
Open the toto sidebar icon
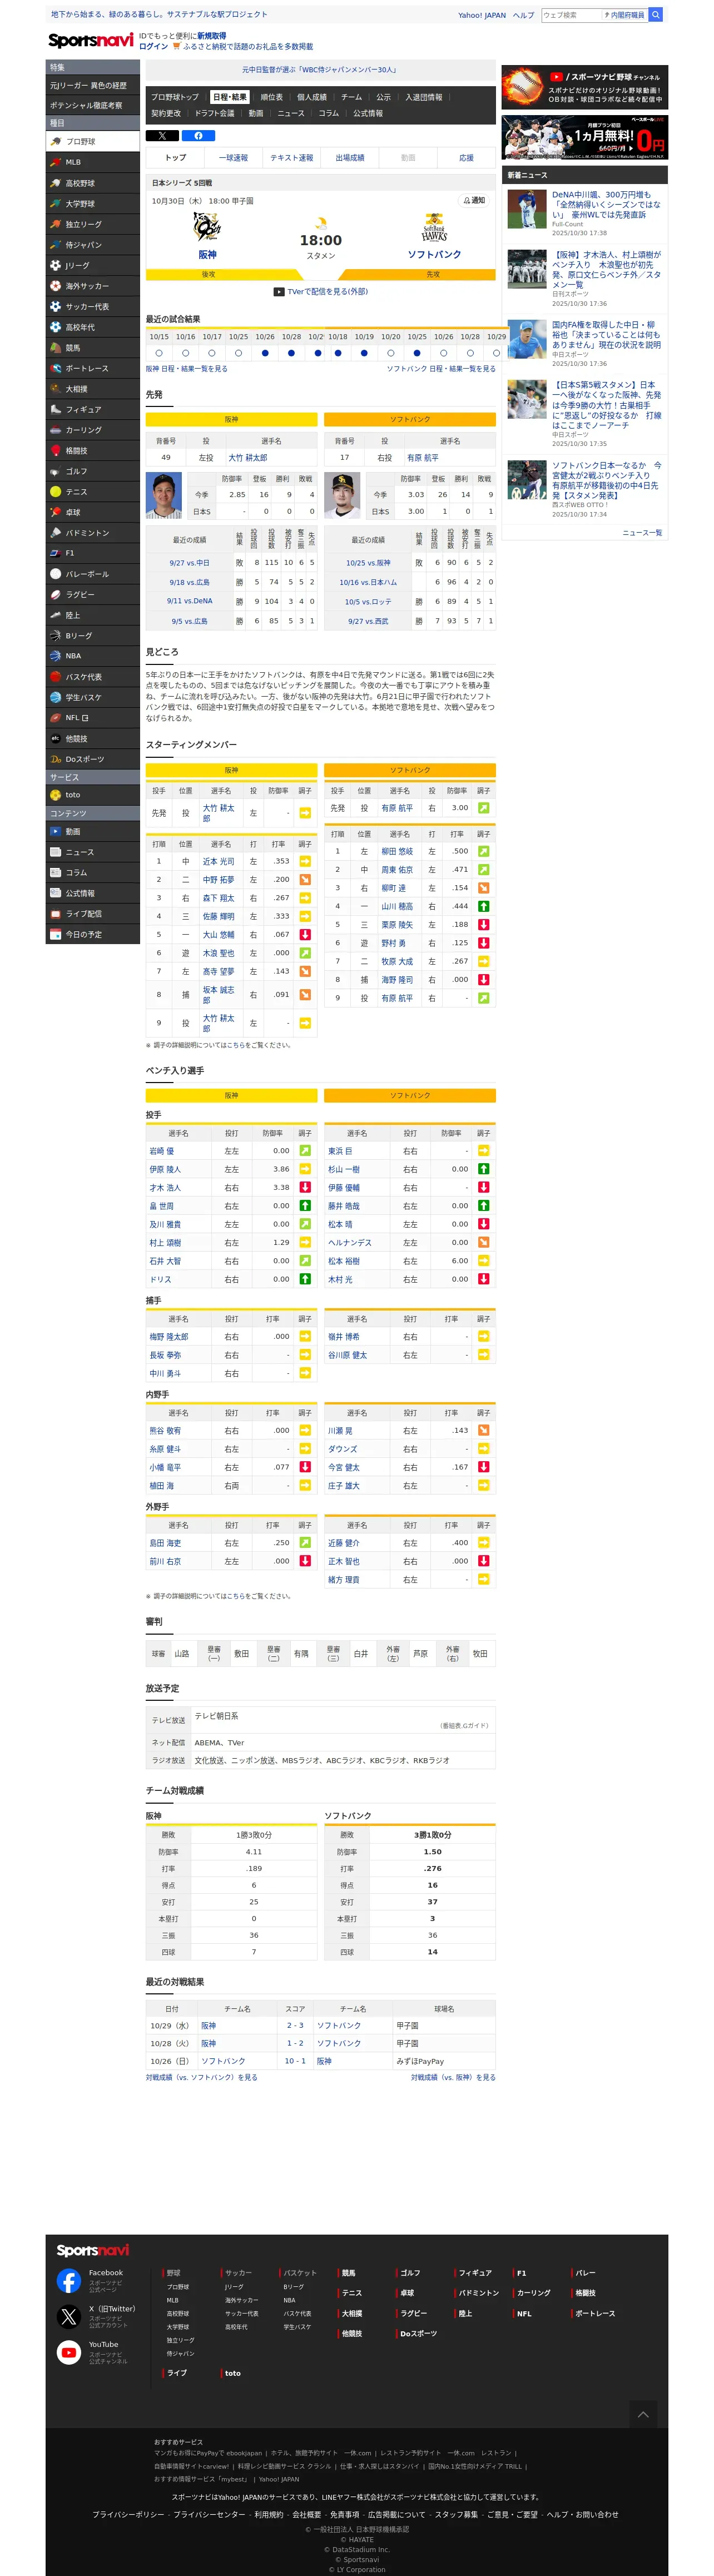click(x=56, y=795)
